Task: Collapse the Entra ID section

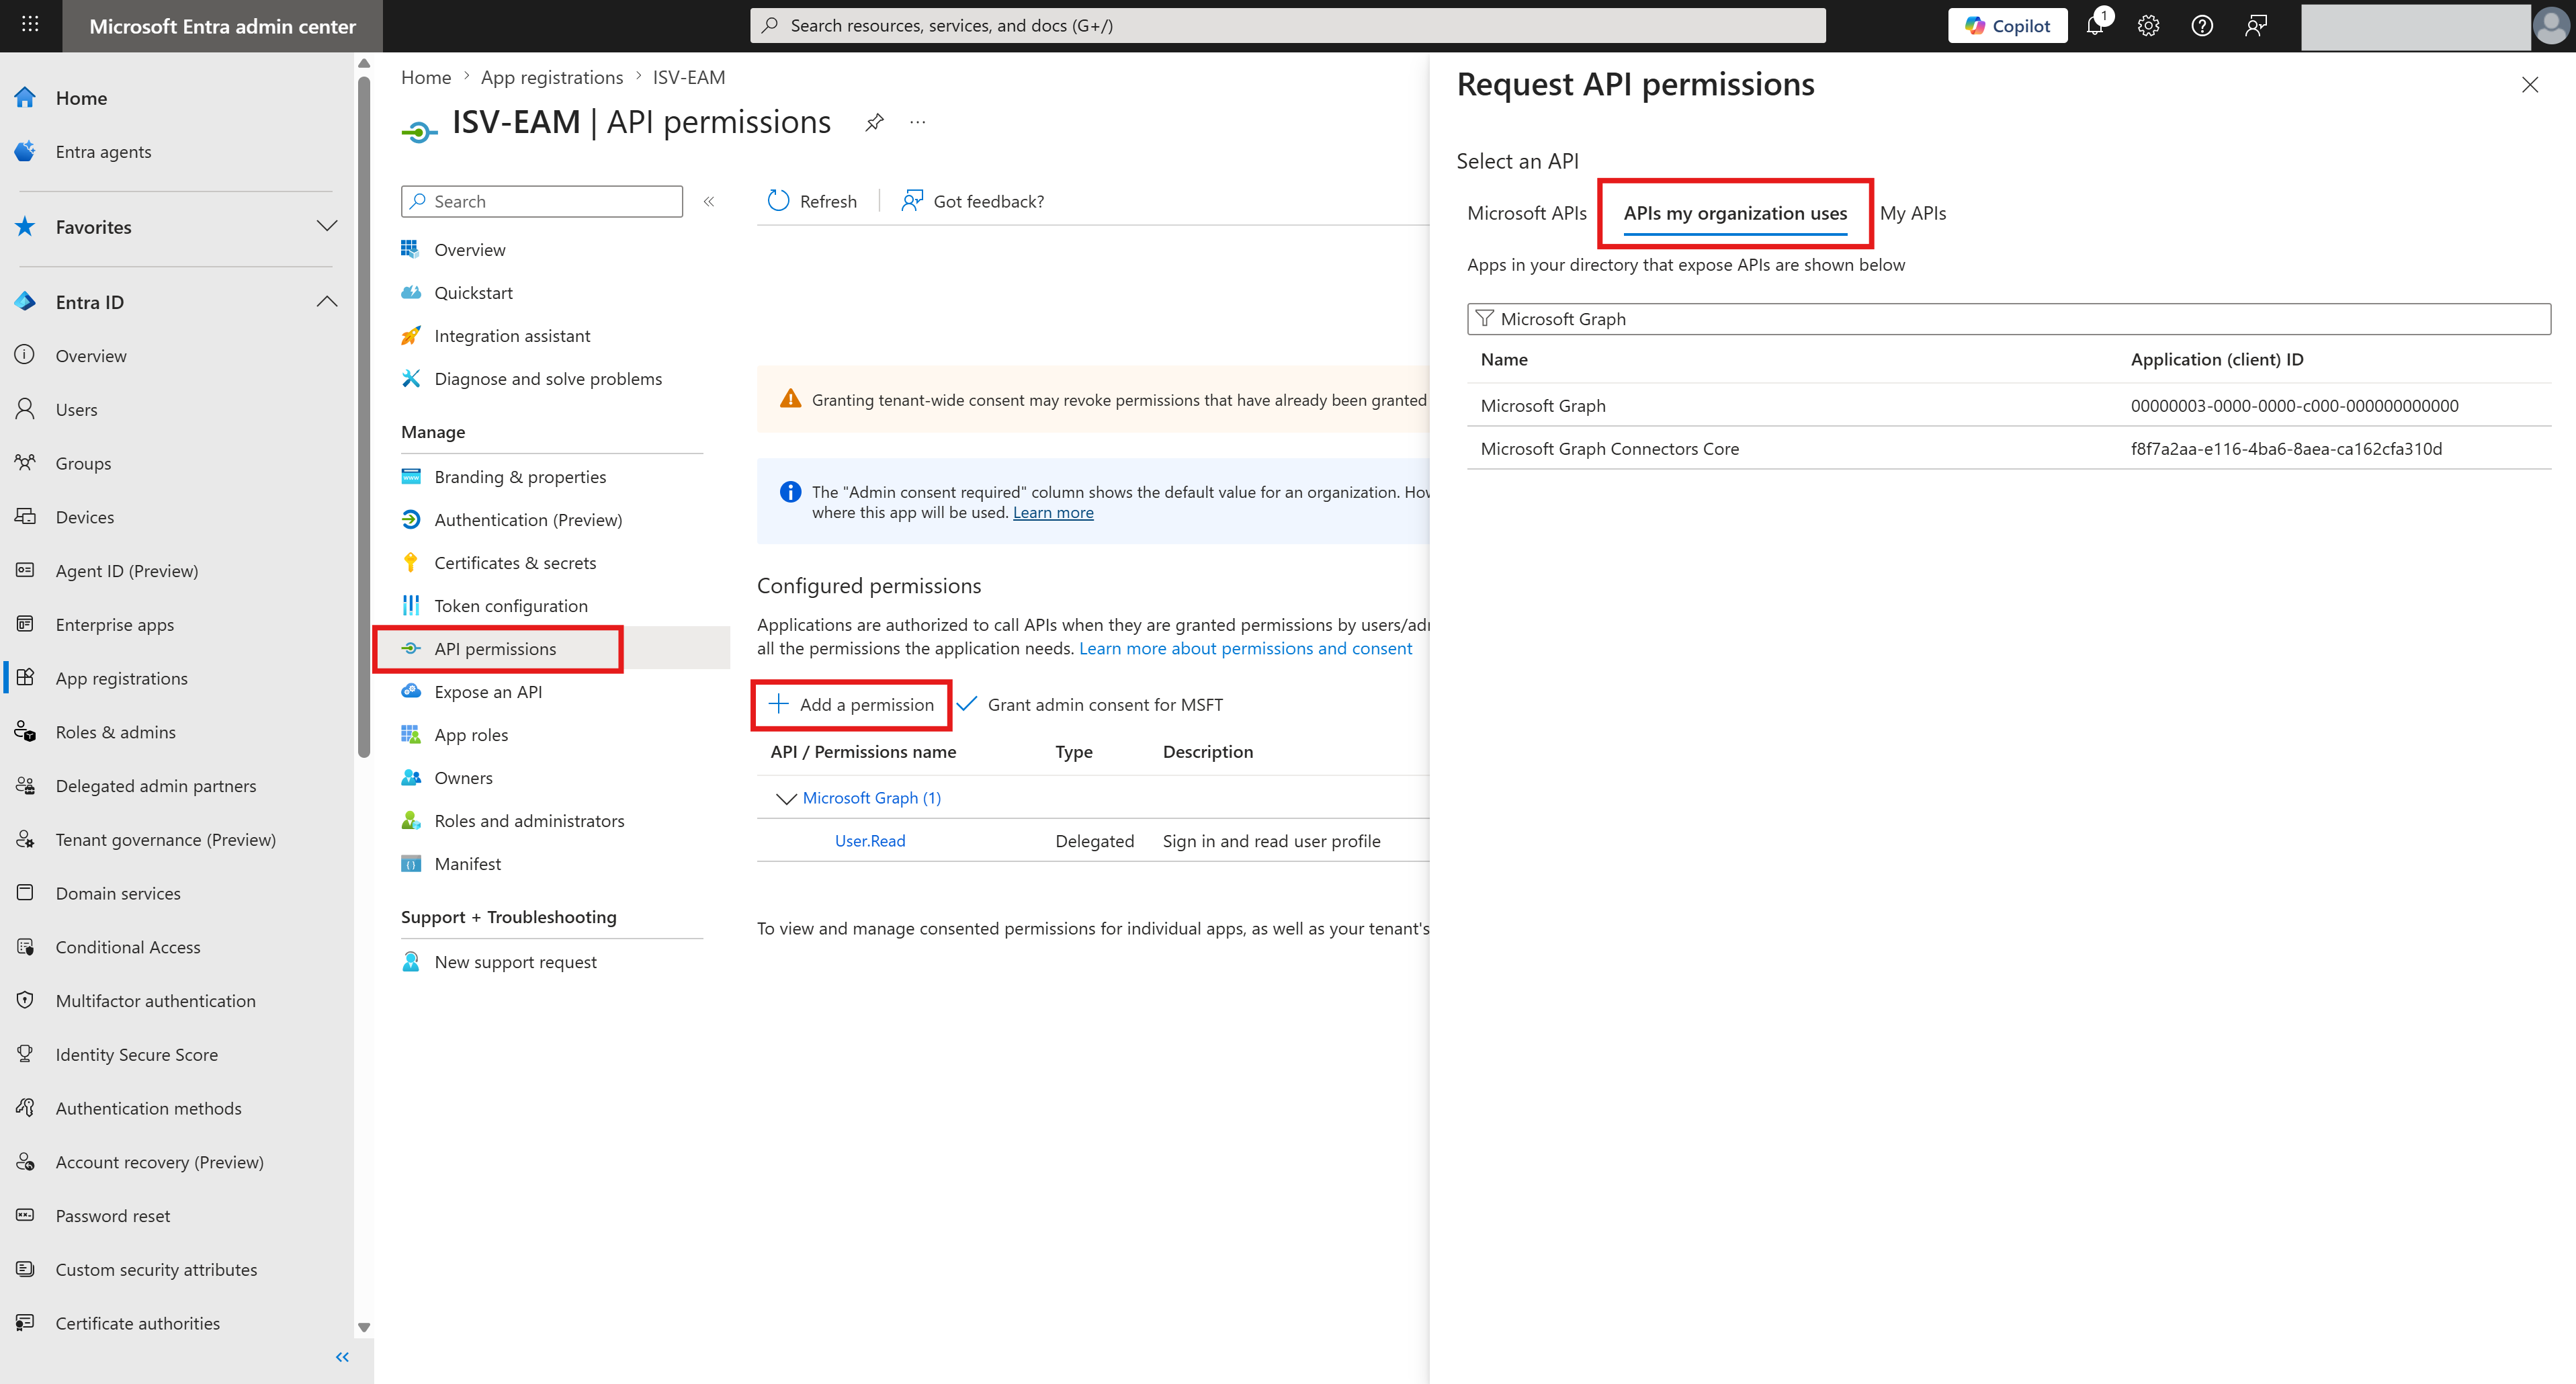Action: 327,301
